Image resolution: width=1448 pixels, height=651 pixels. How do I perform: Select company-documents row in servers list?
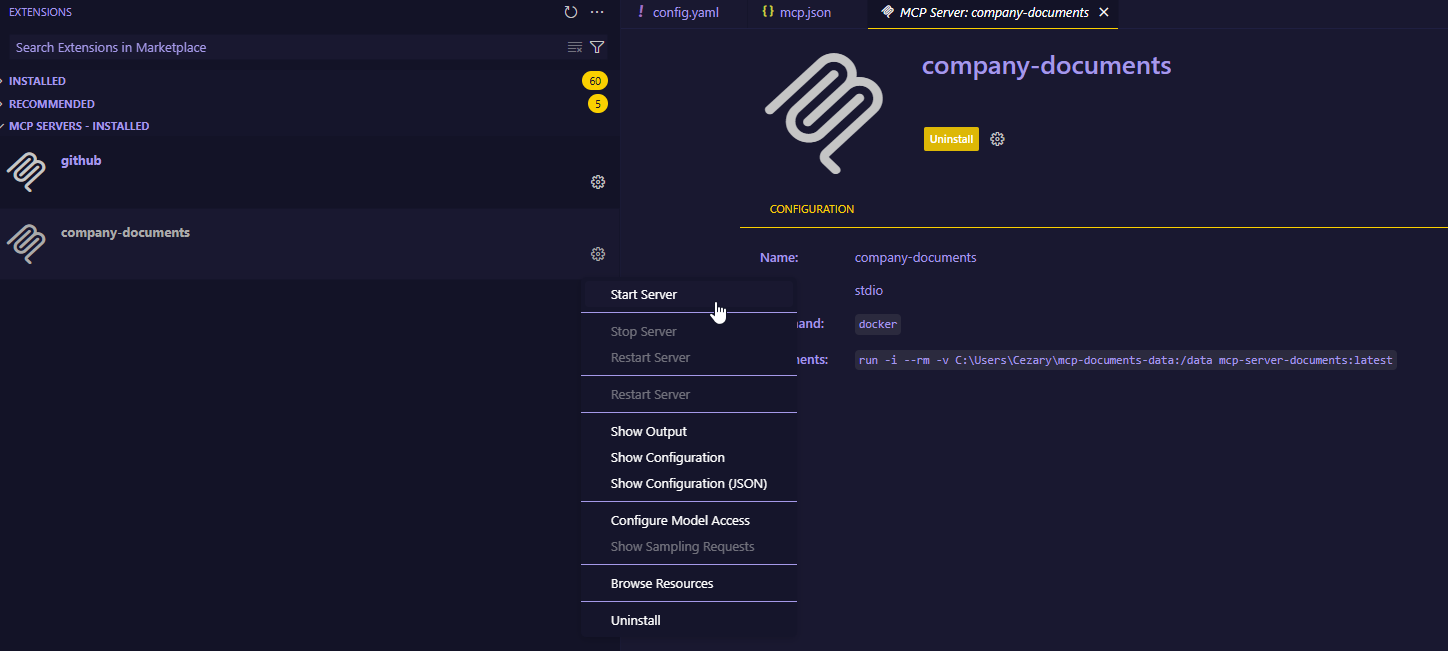(309, 244)
